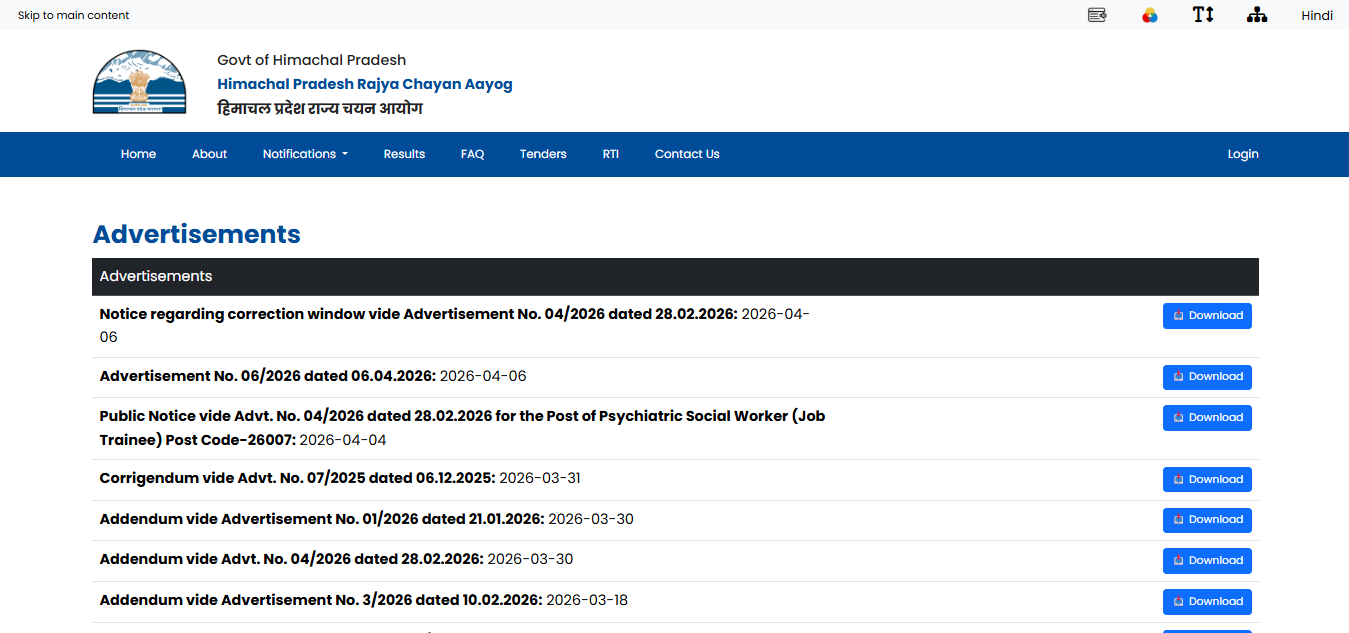1349x633 pixels.
Task: Click the Himachal Pradesh government emblem logo
Action: coord(139,82)
